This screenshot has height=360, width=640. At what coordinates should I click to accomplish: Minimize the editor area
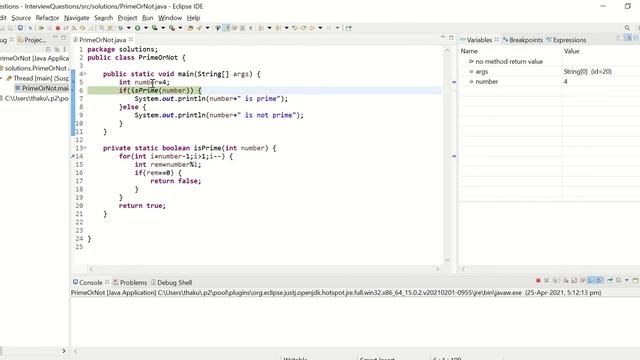click(443, 38)
